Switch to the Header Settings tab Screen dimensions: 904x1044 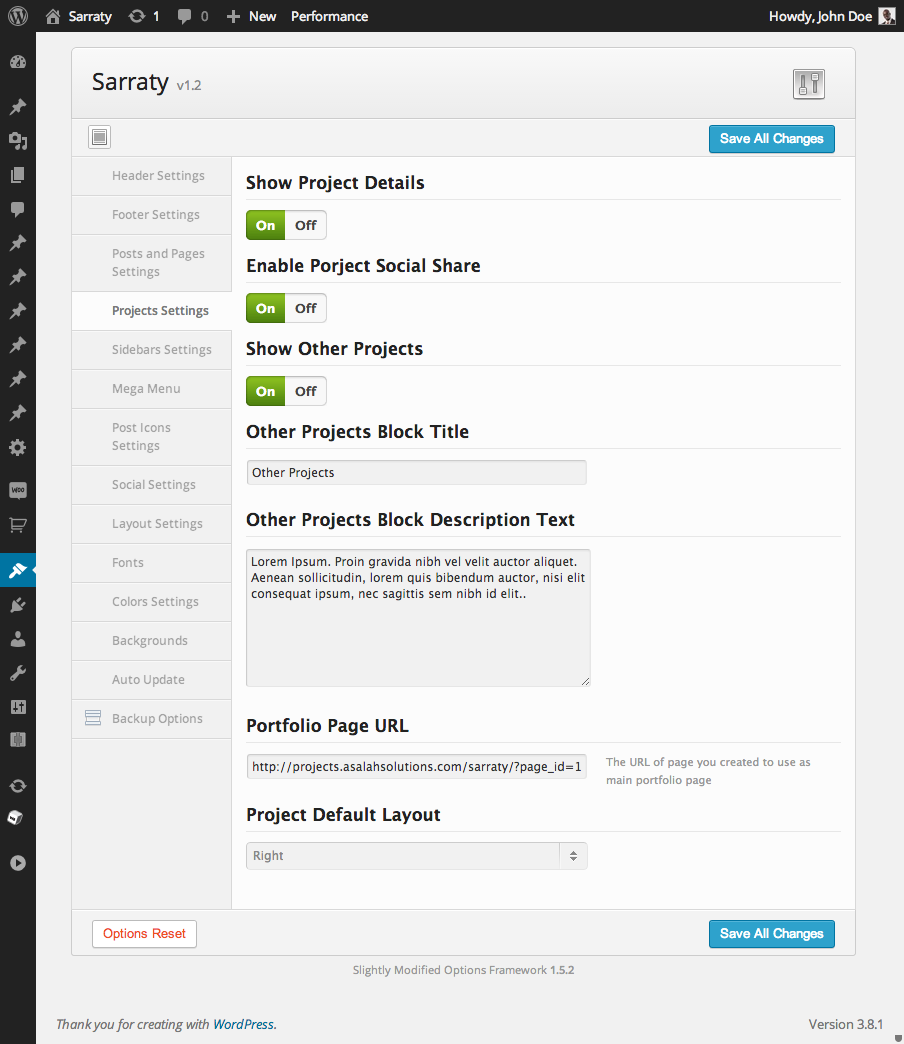[x=158, y=176]
